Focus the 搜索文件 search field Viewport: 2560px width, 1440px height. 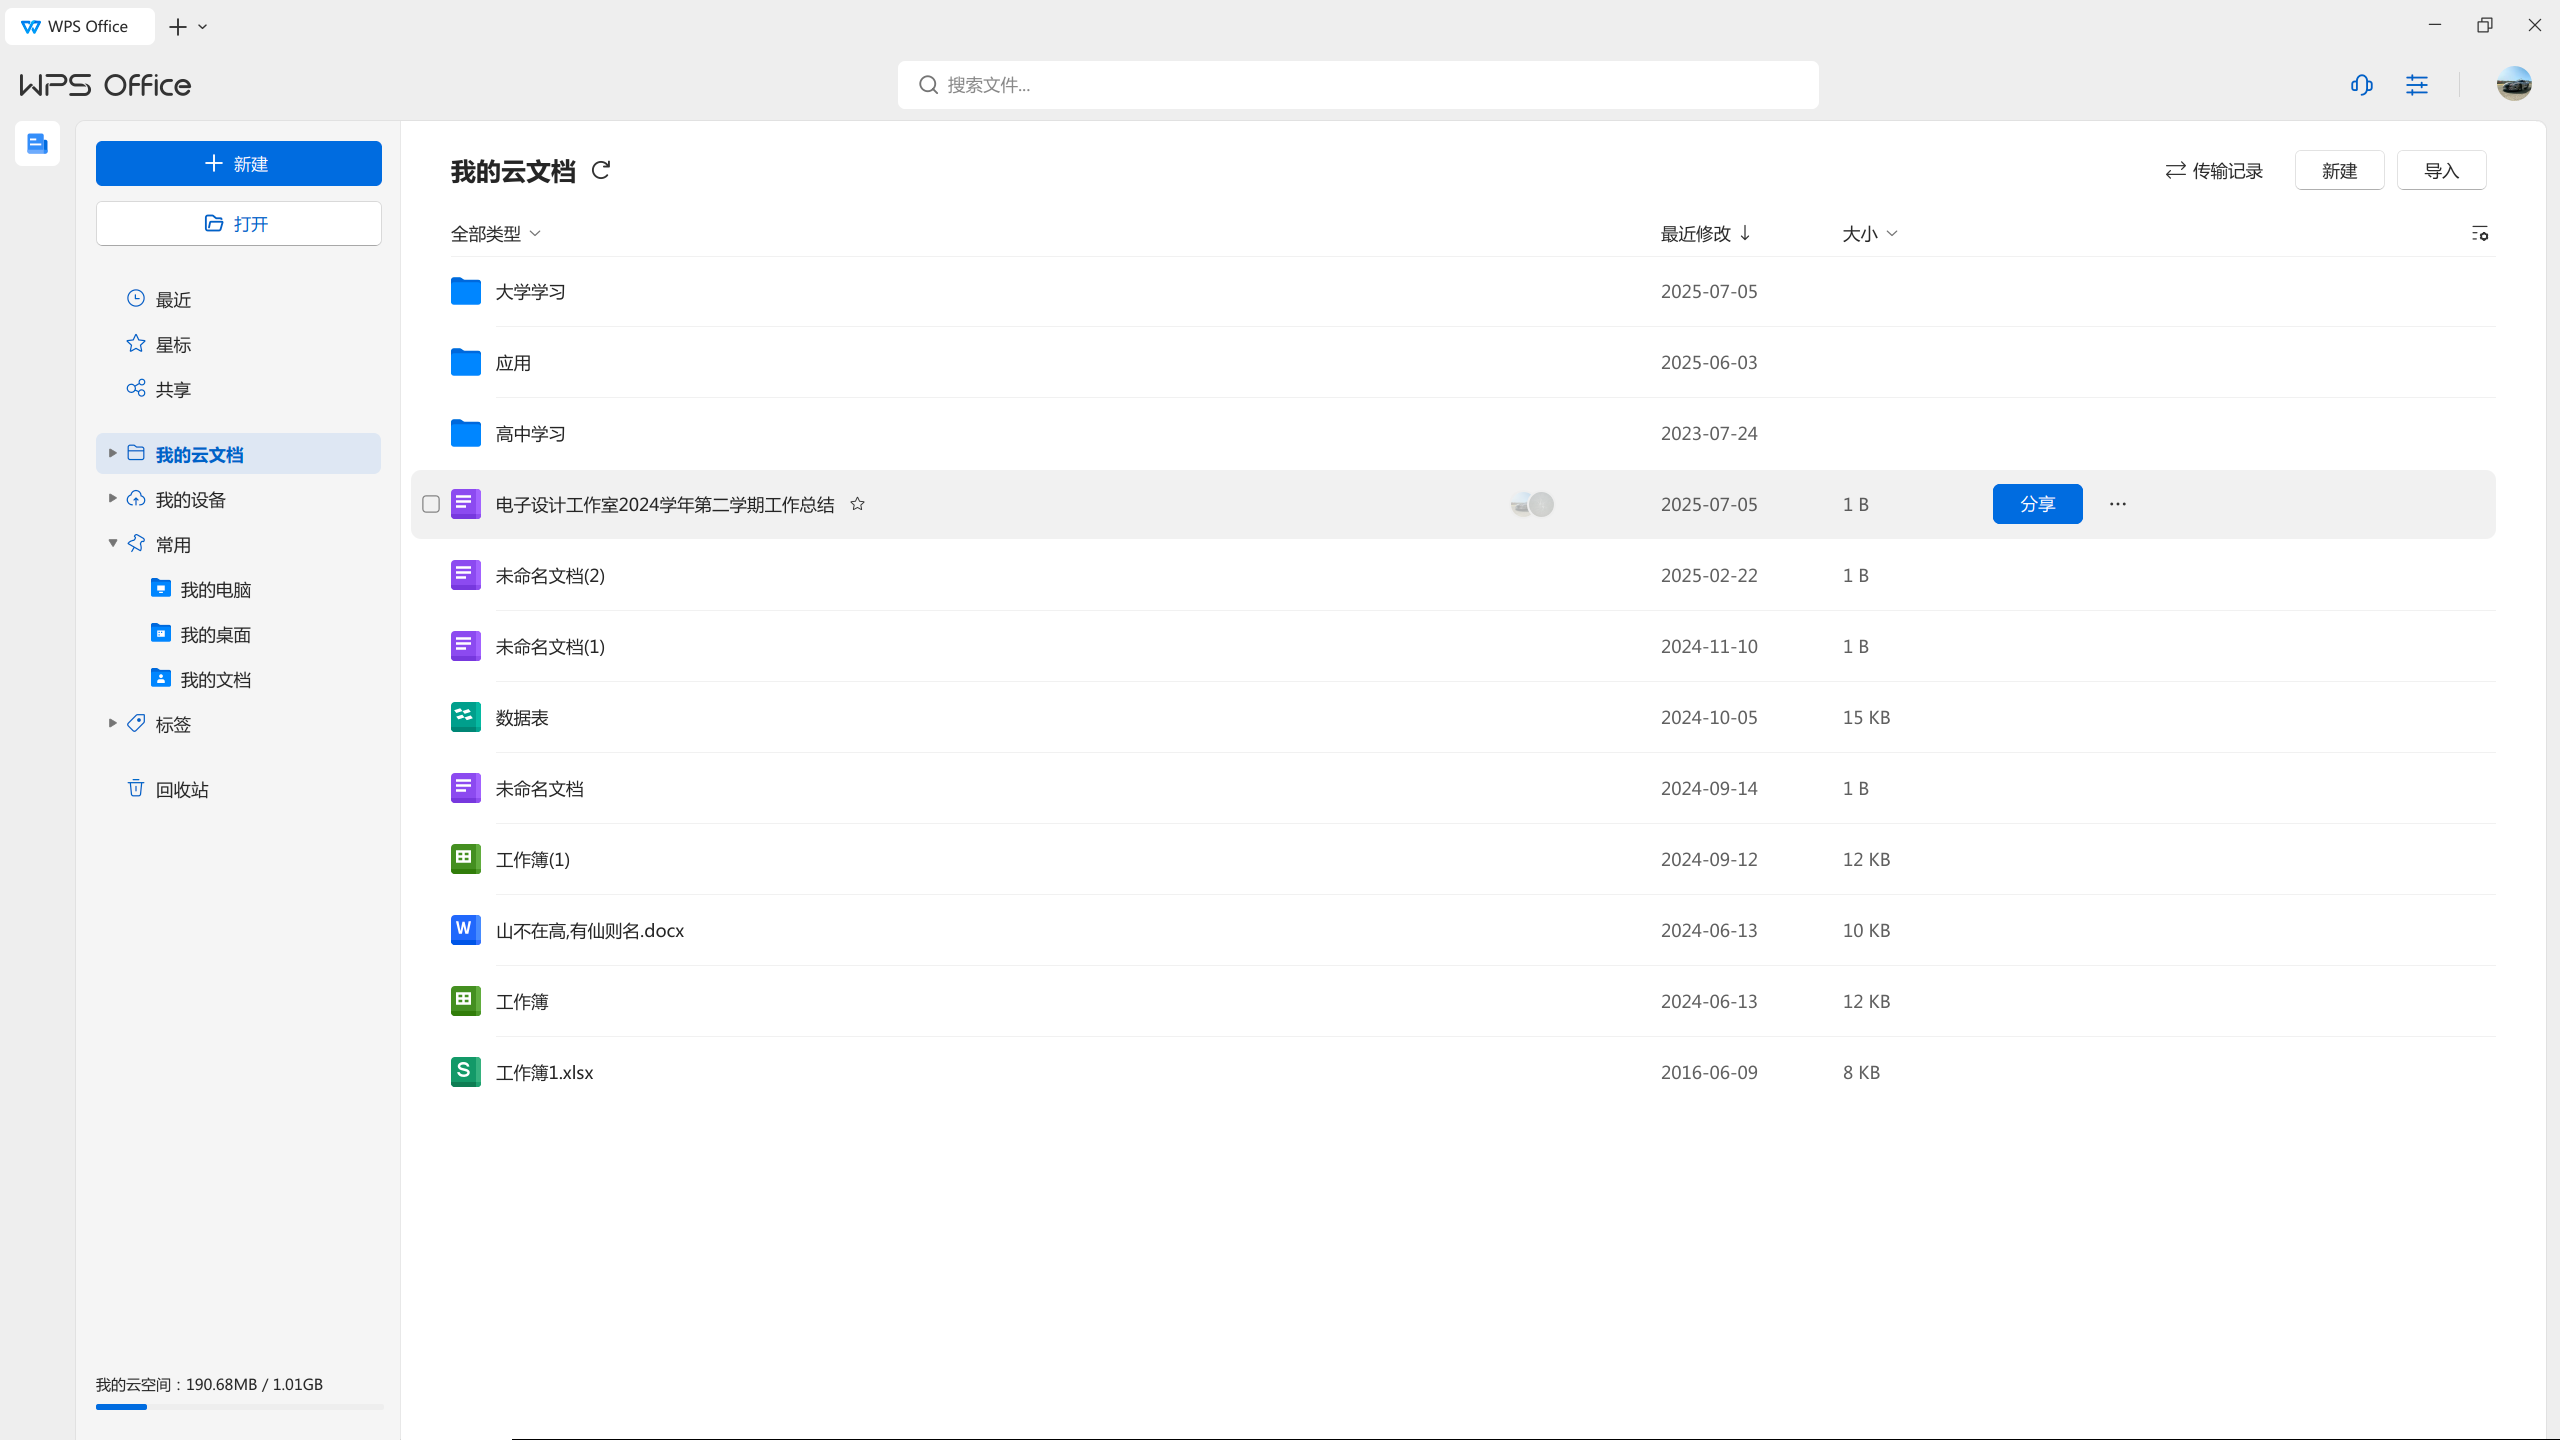click(1358, 85)
